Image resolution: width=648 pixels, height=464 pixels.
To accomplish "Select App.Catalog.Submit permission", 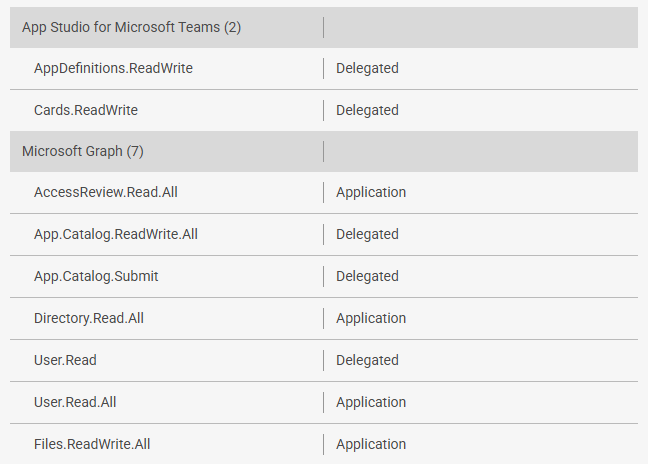I will 96,276.
